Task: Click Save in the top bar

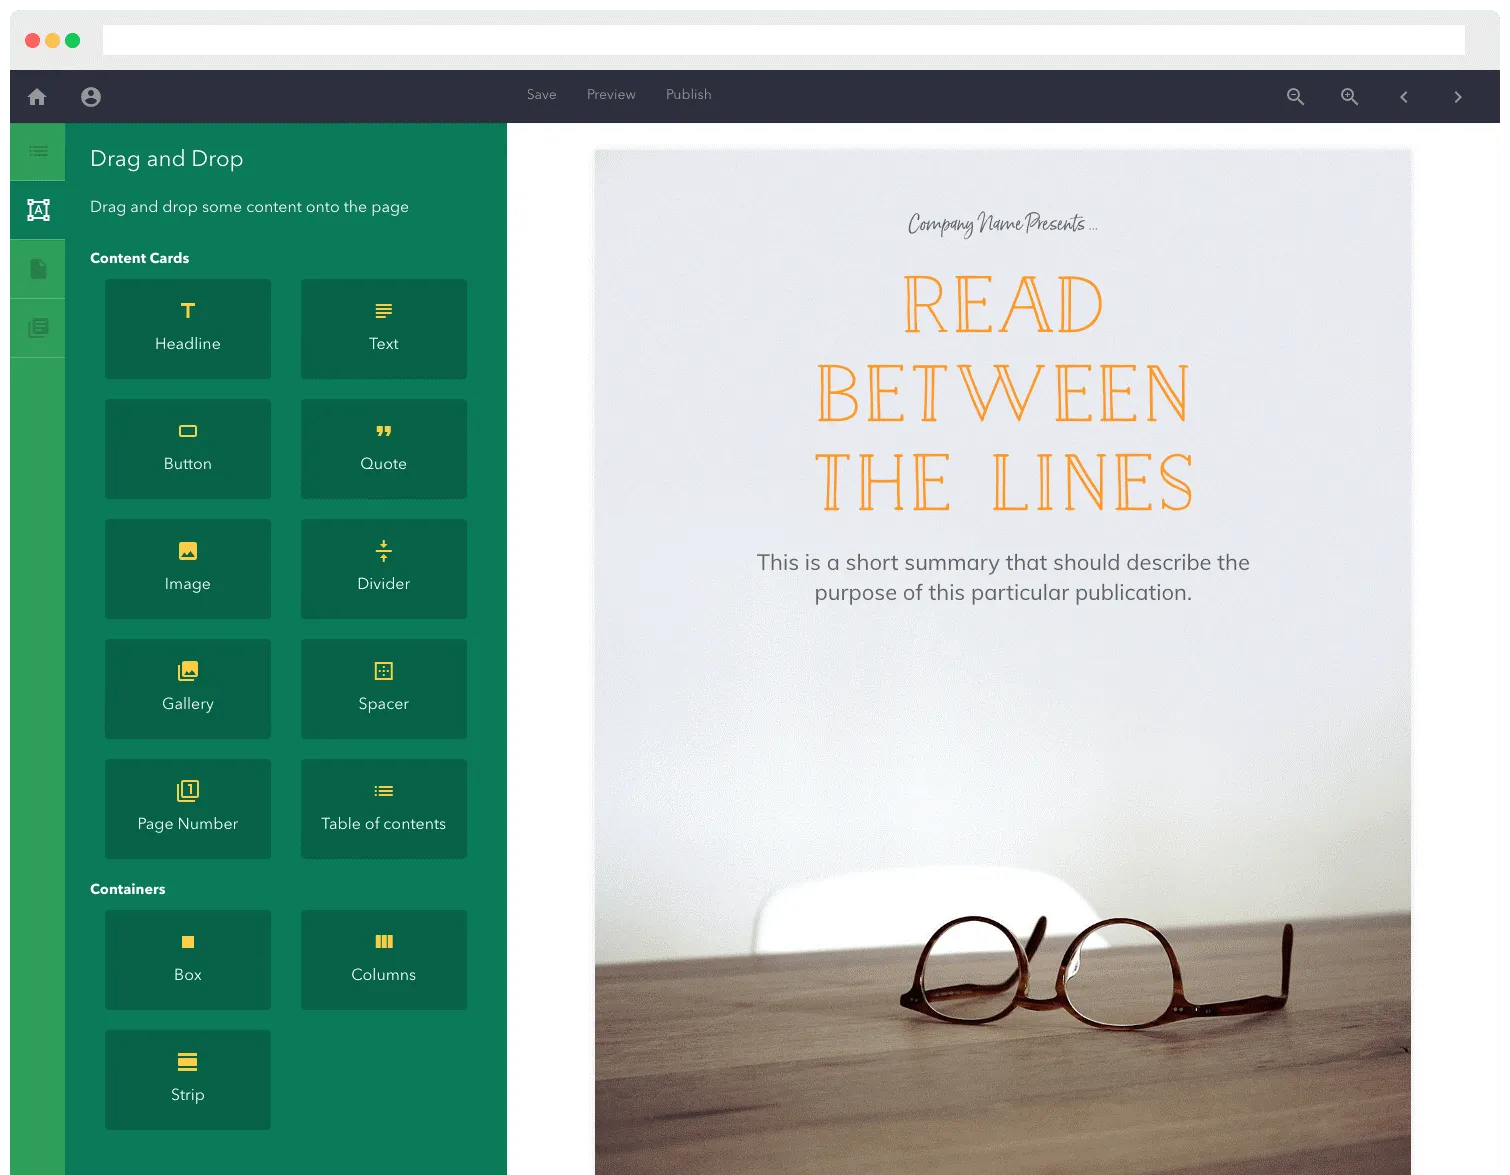Action: tap(542, 95)
